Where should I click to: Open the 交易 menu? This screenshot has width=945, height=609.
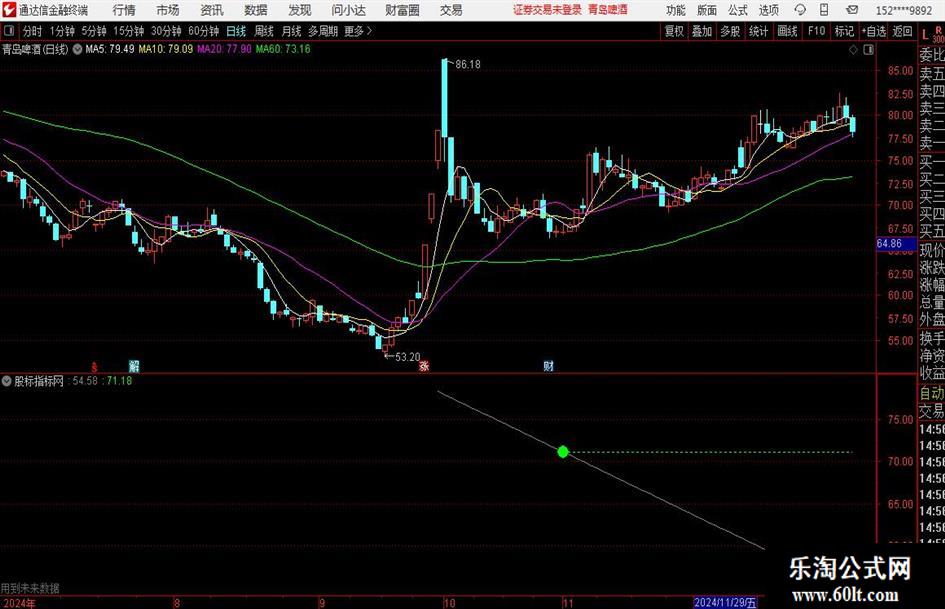click(451, 10)
